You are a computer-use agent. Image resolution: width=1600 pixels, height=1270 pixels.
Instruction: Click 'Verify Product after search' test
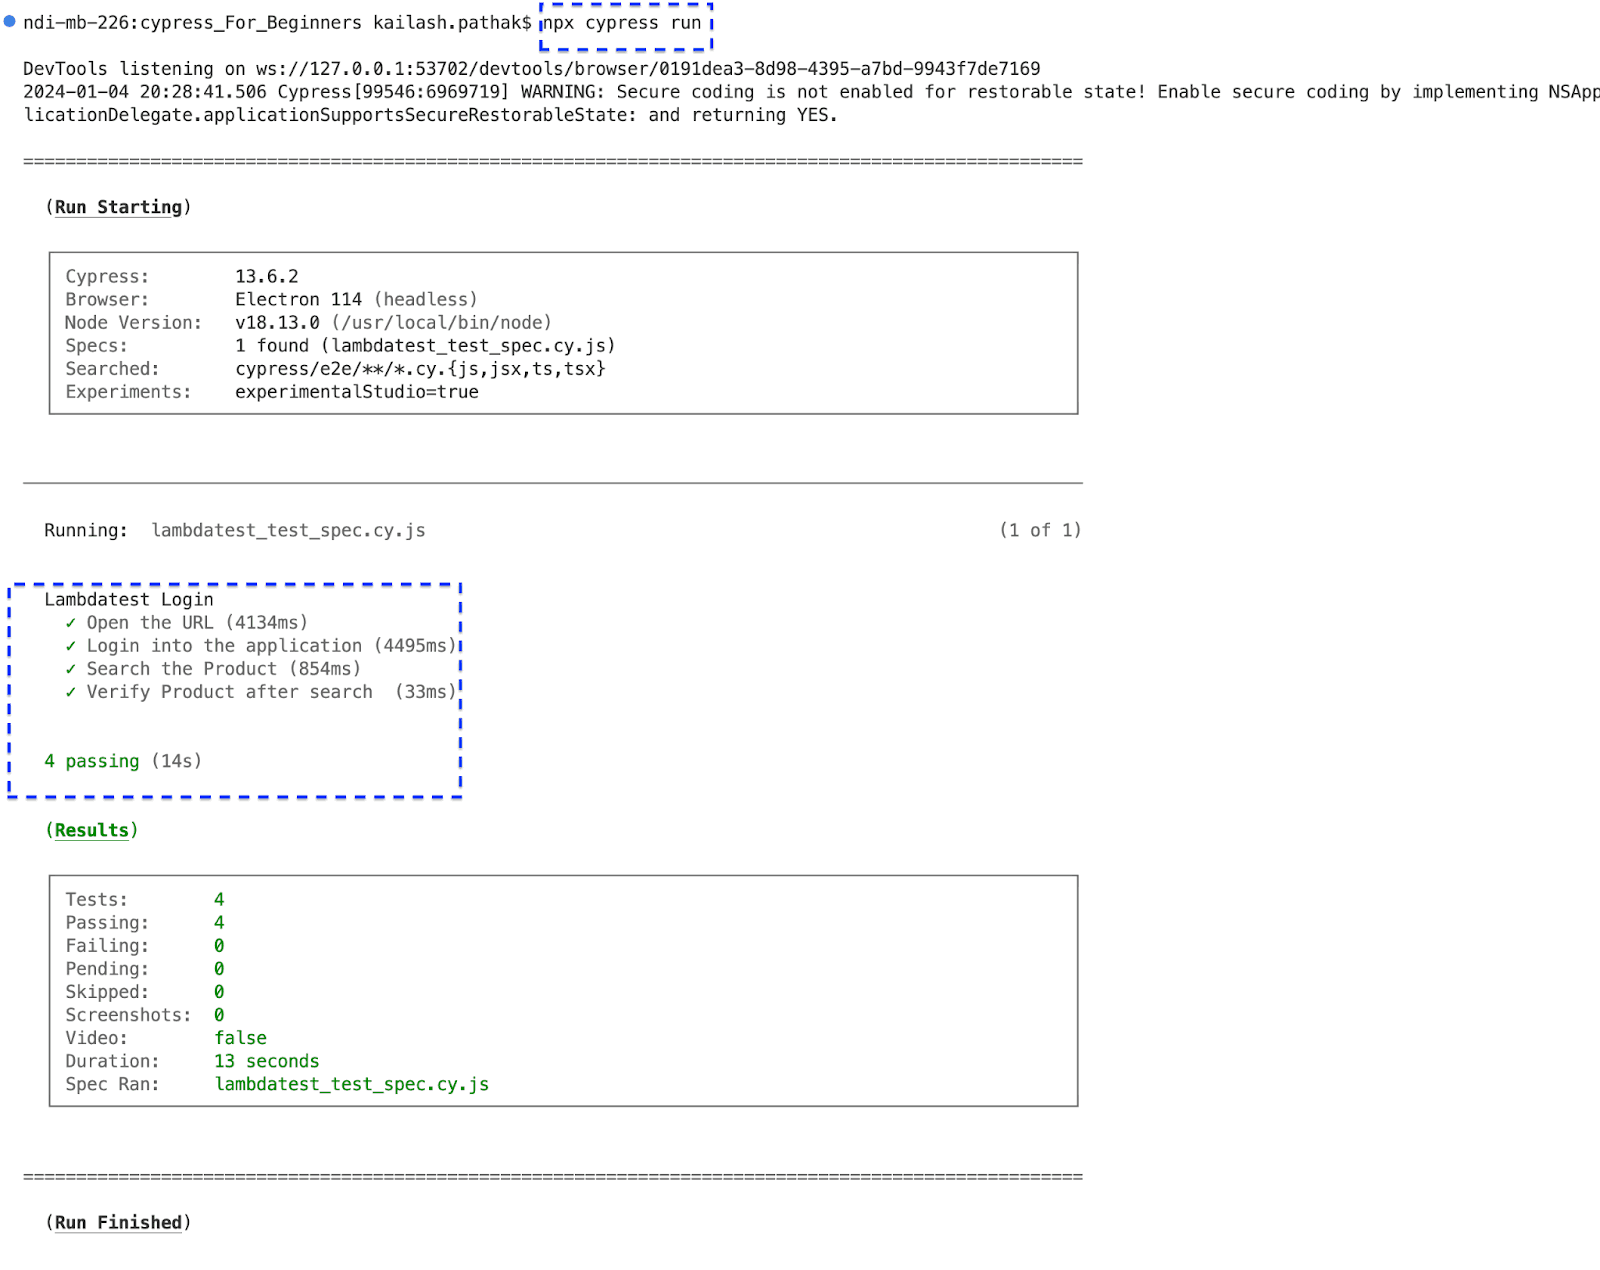(271, 692)
